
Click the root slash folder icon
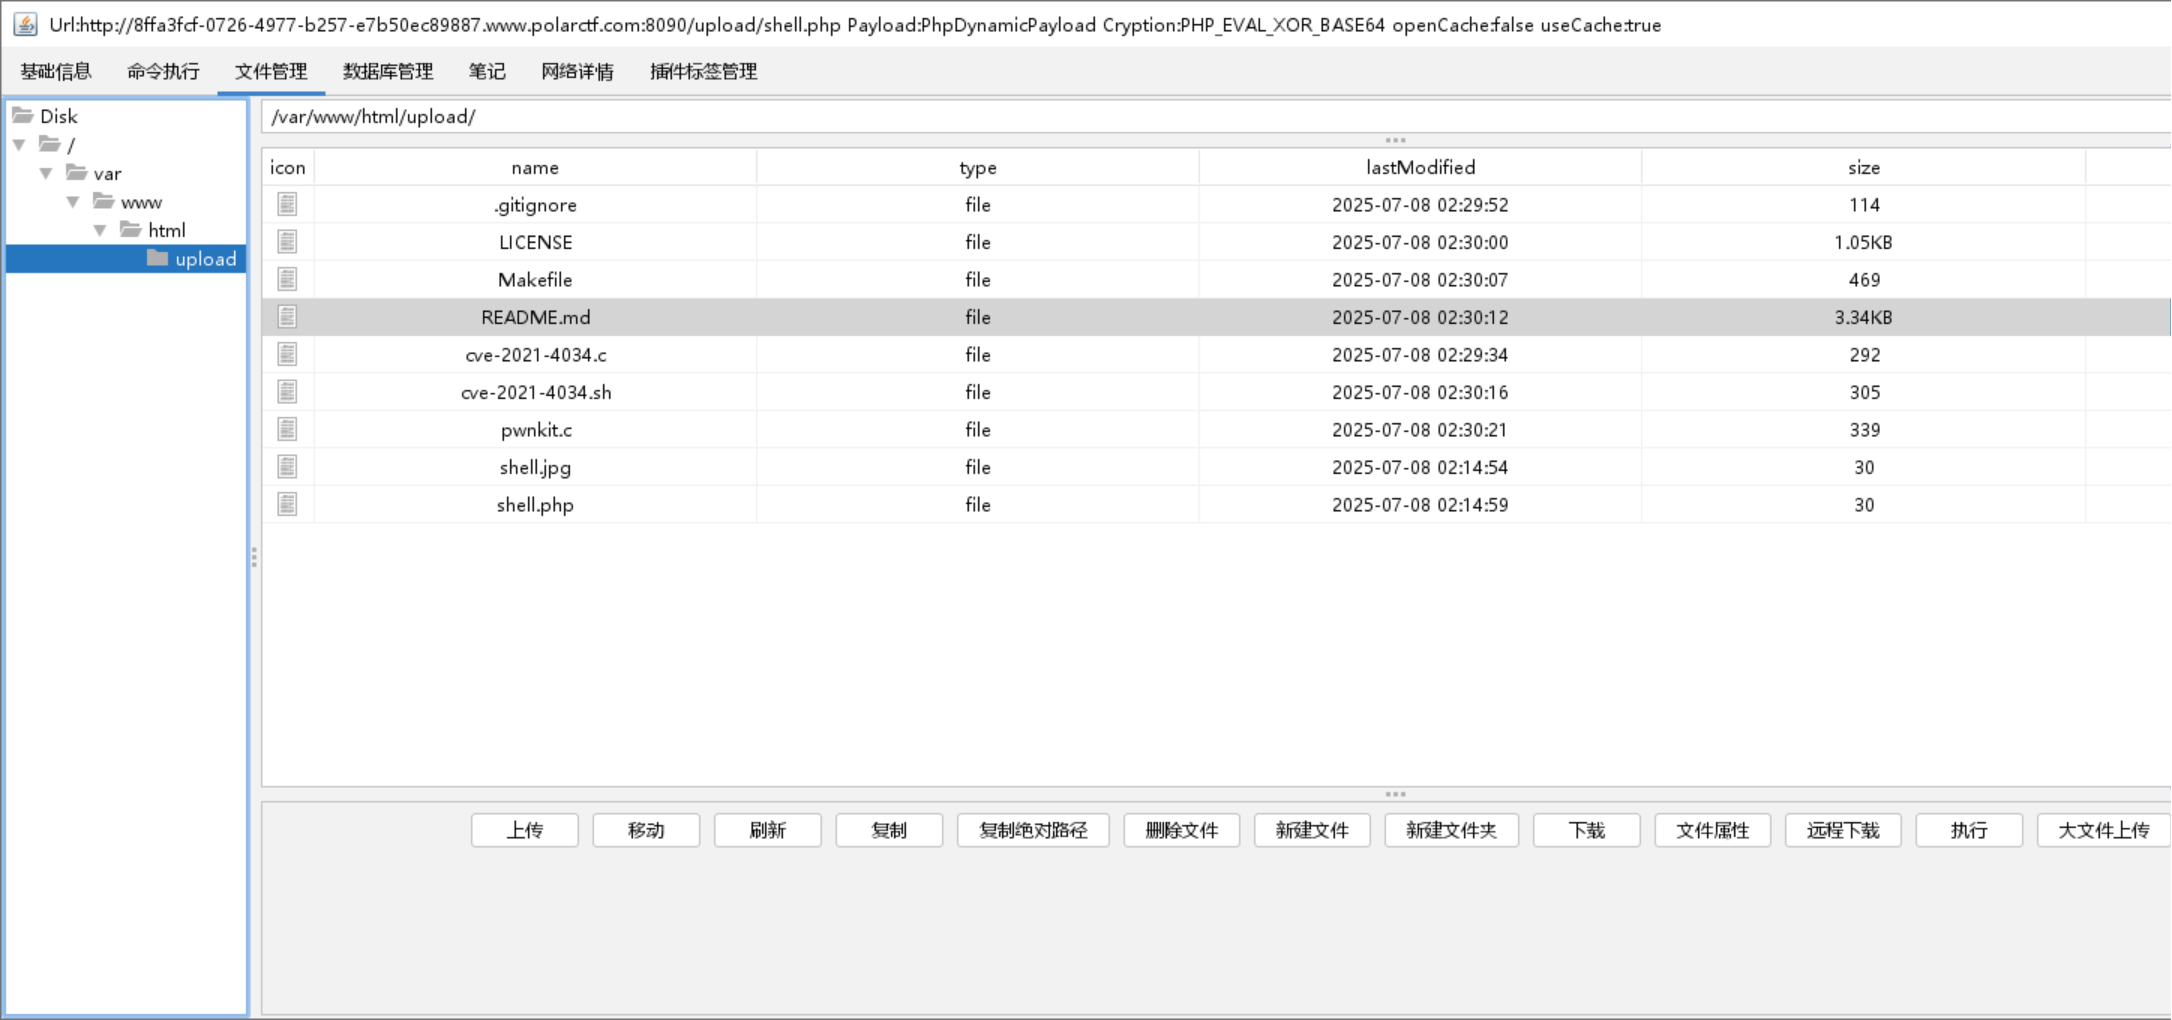50,144
